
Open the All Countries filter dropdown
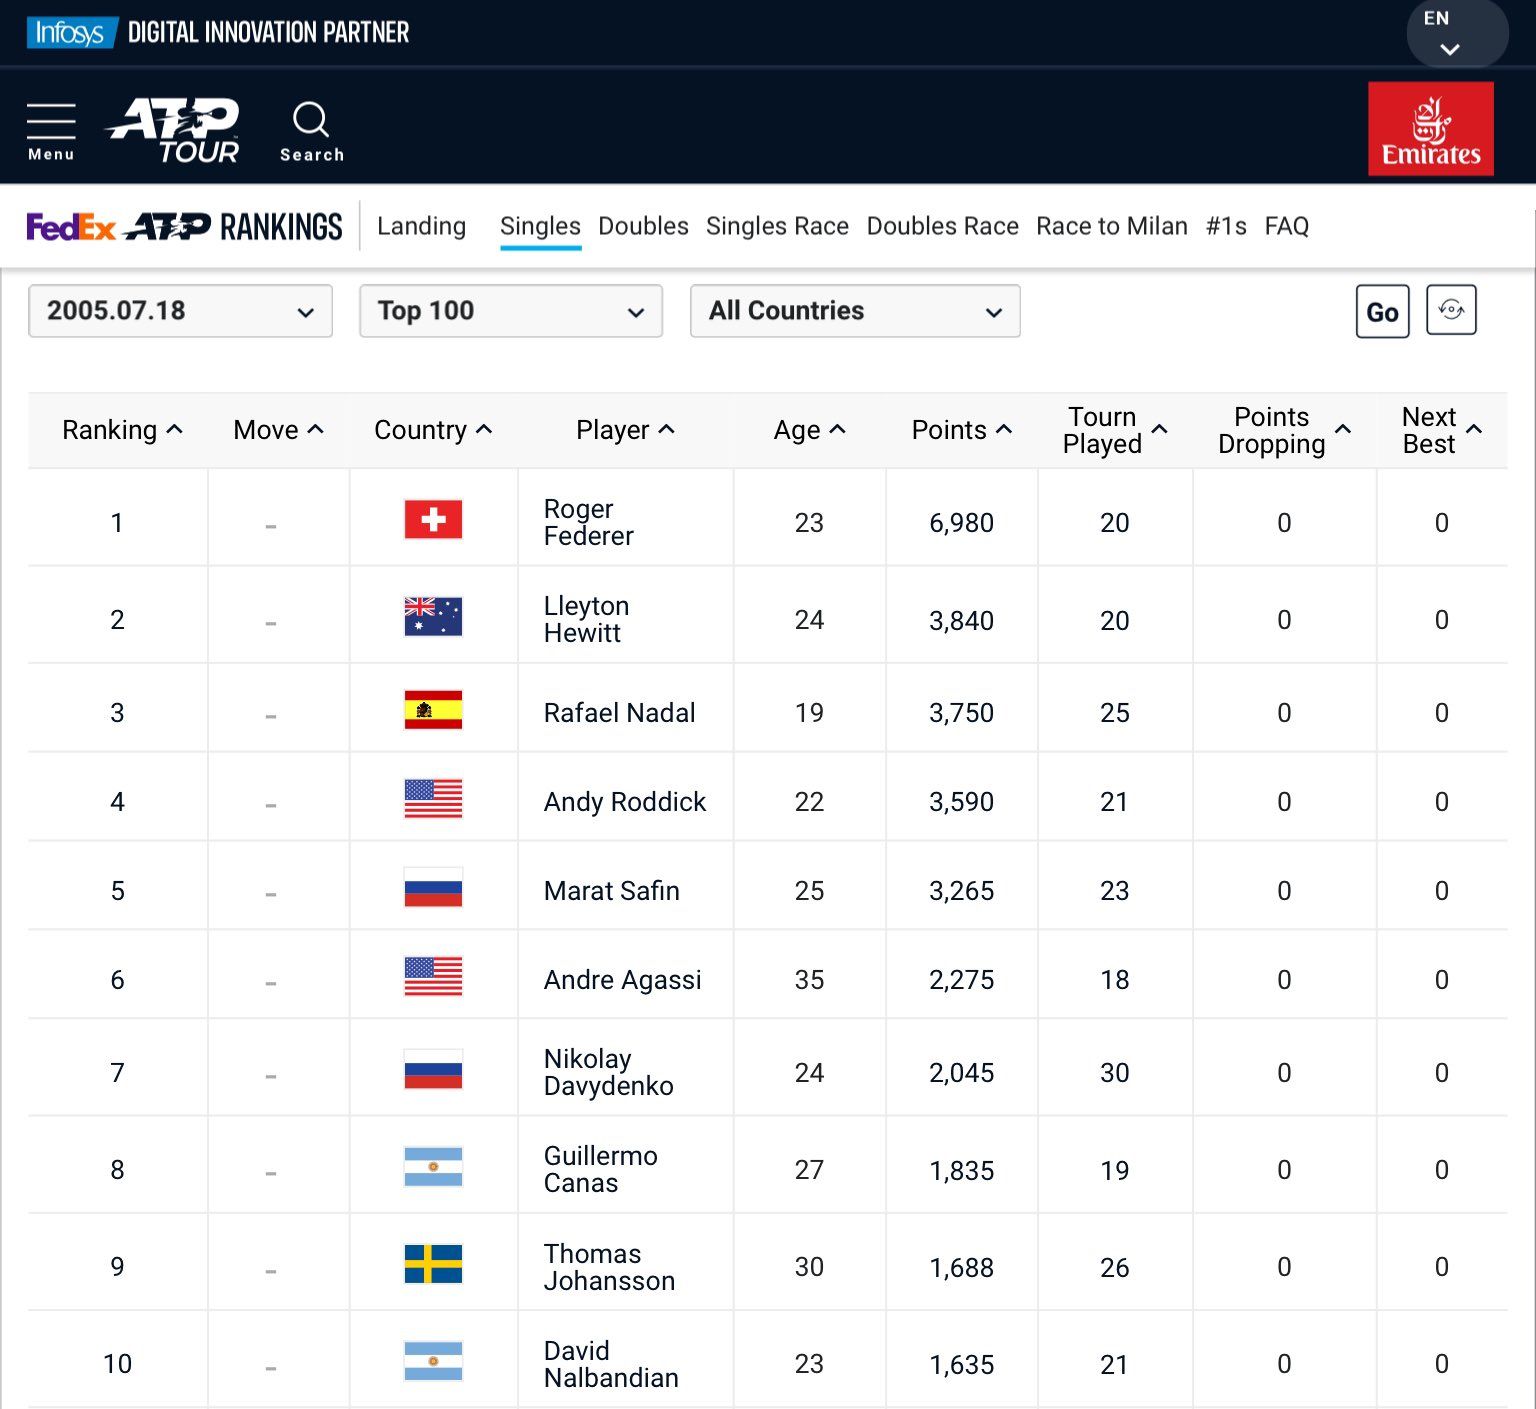coord(854,311)
